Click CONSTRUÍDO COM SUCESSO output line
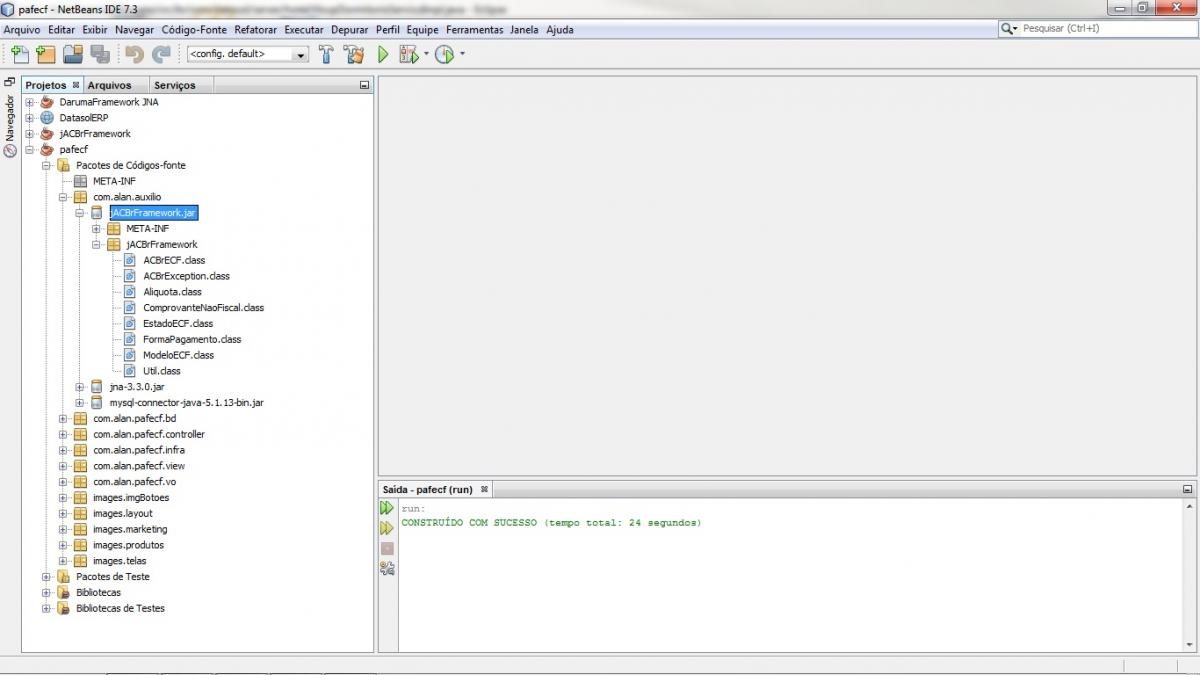1200x675 pixels. pos(551,523)
